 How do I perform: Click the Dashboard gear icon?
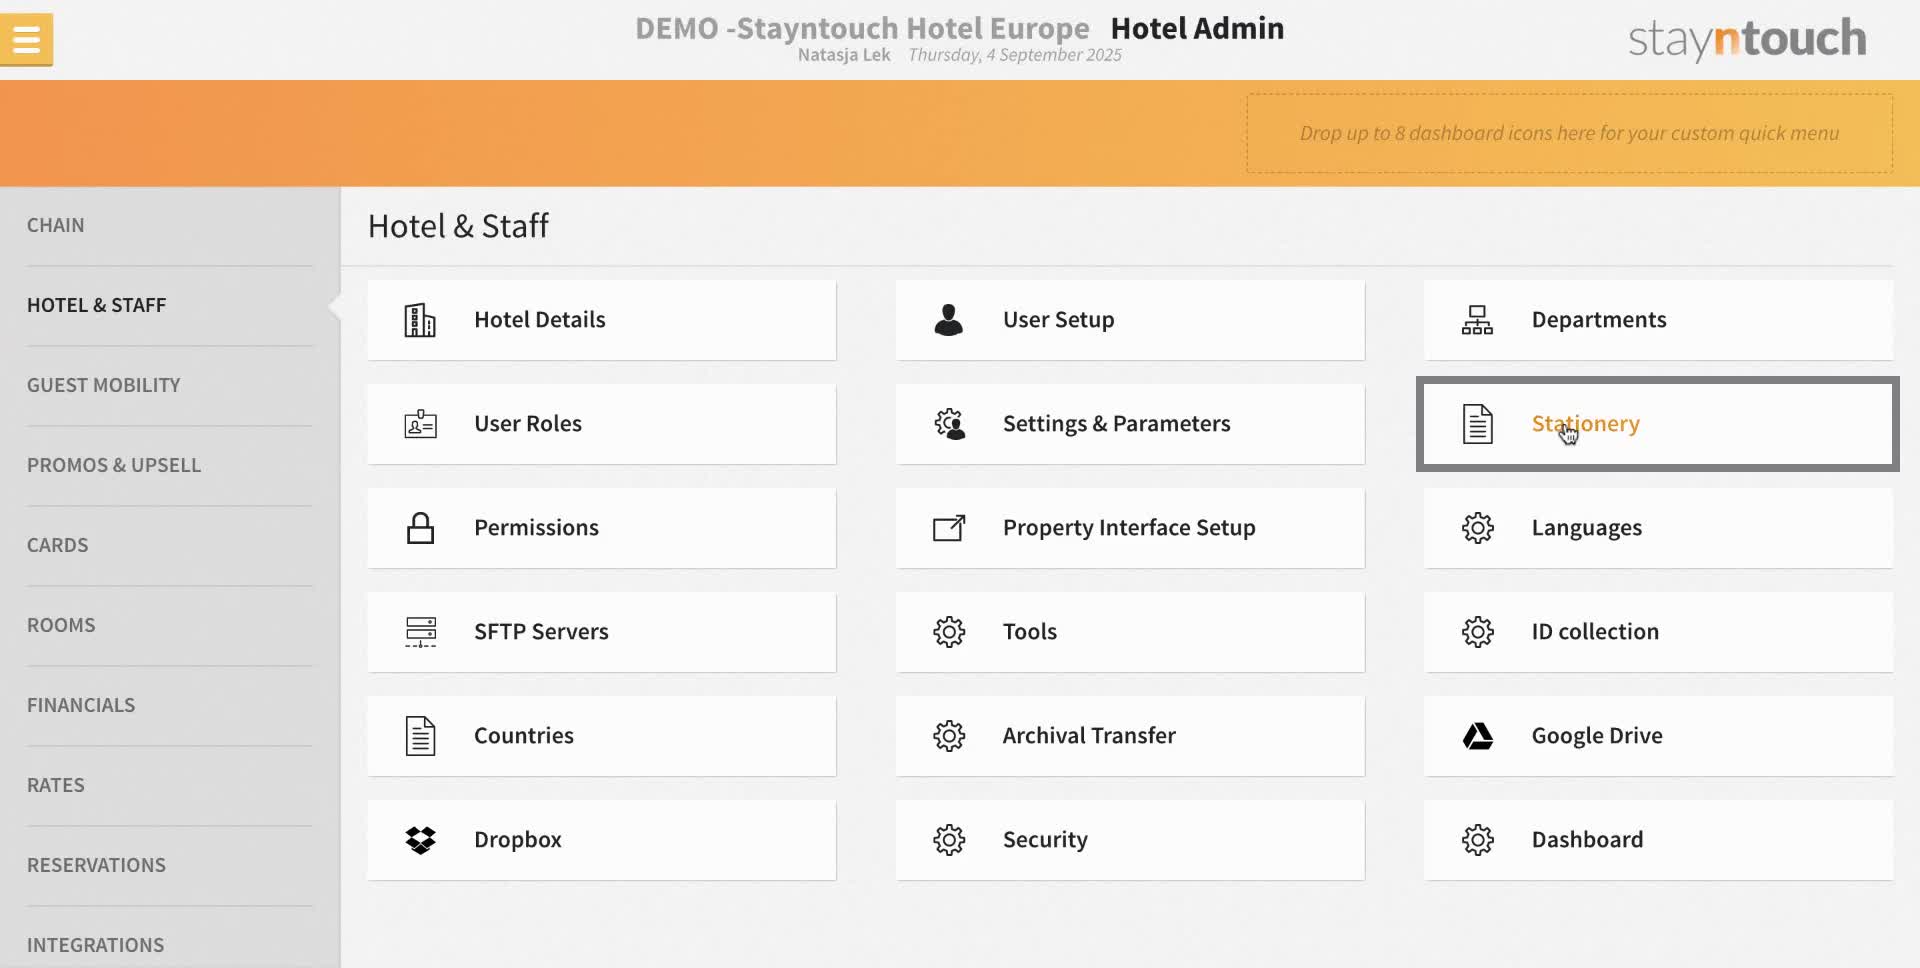[1477, 840]
